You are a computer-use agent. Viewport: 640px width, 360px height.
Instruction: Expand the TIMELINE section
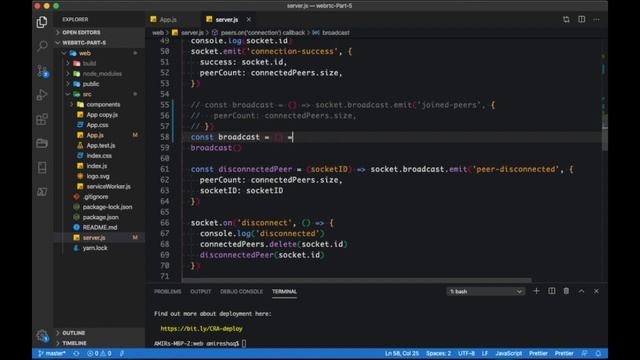point(74,343)
